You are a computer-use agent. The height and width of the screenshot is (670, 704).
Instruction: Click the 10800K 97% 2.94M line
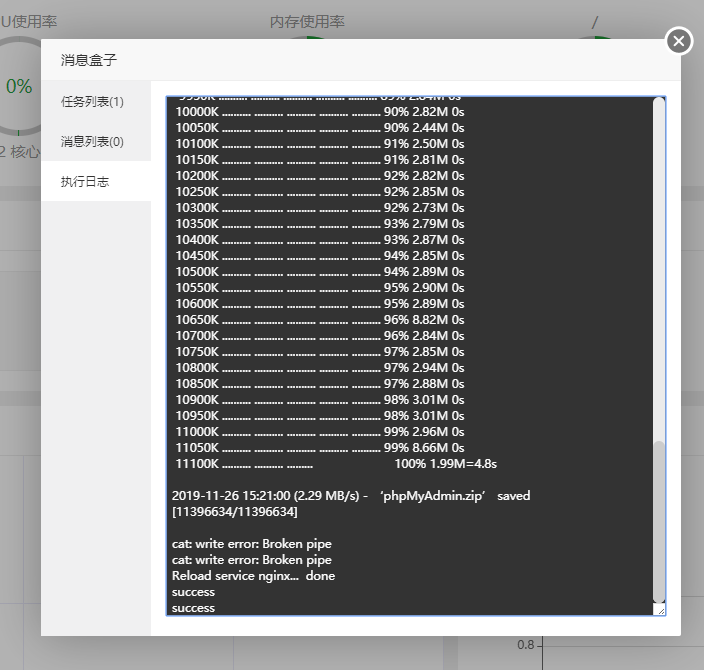[320, 368]
